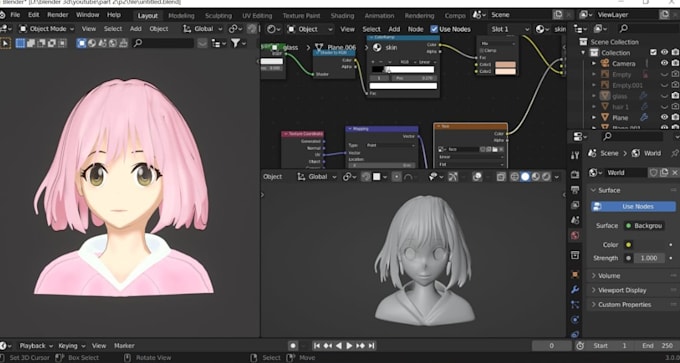This screenshot has height=363, width=680.
Task: Adjust the world Strength 1.000 field
Action: (x=649, y=258)
